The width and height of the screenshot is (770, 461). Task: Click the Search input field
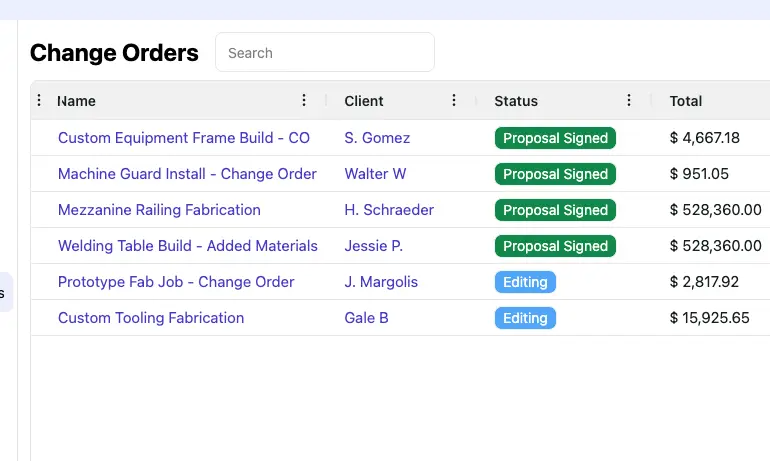(x=324, y=53)
